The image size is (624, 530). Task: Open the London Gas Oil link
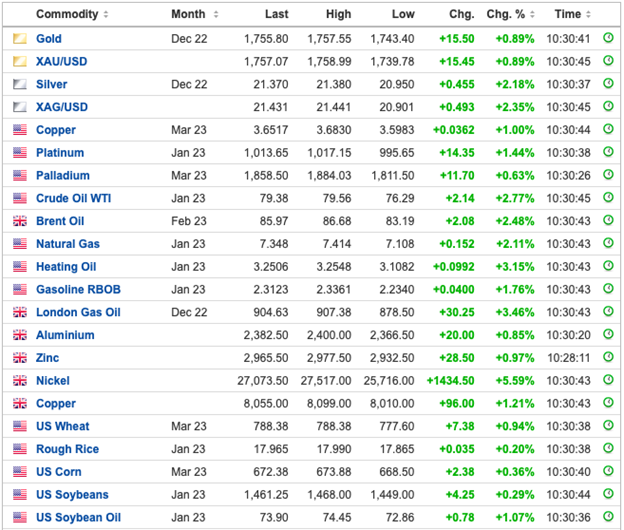tap(78, 312)
